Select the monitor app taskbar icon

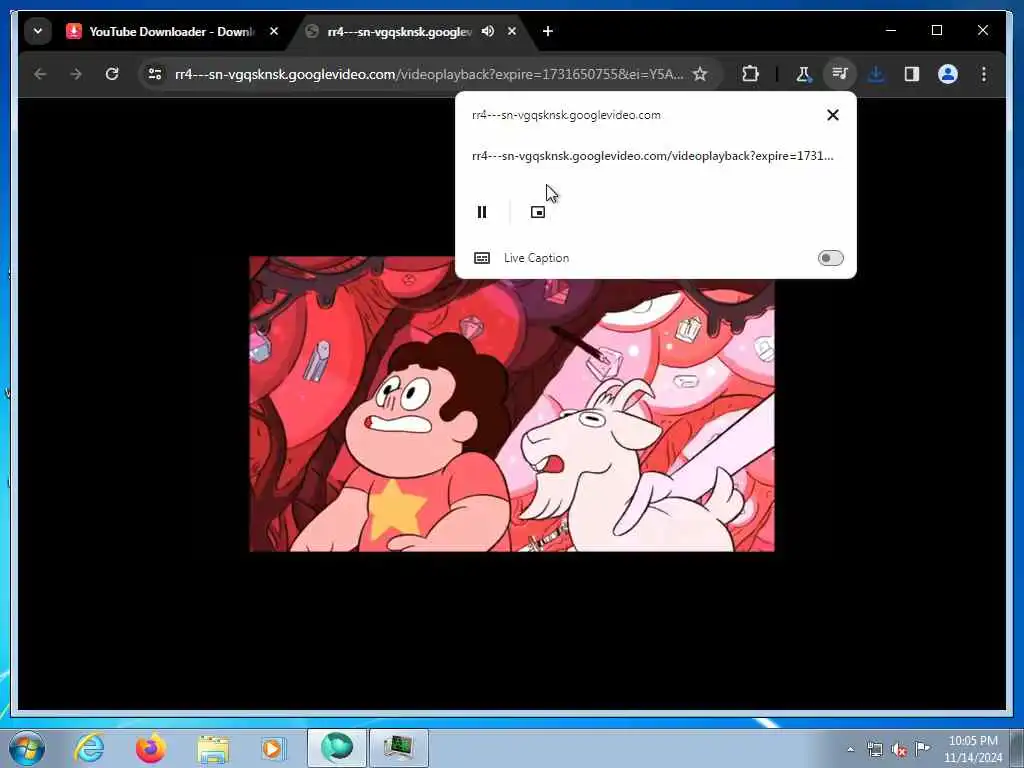click(x=398, y=748)
